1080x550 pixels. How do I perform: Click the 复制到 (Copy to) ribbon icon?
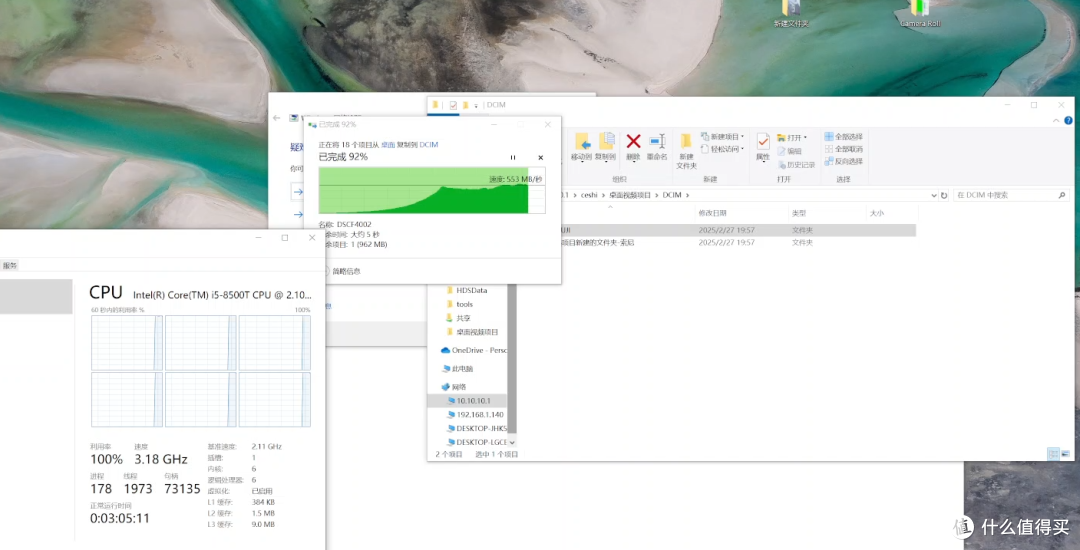pyautogui.click(x=606, y=147)
